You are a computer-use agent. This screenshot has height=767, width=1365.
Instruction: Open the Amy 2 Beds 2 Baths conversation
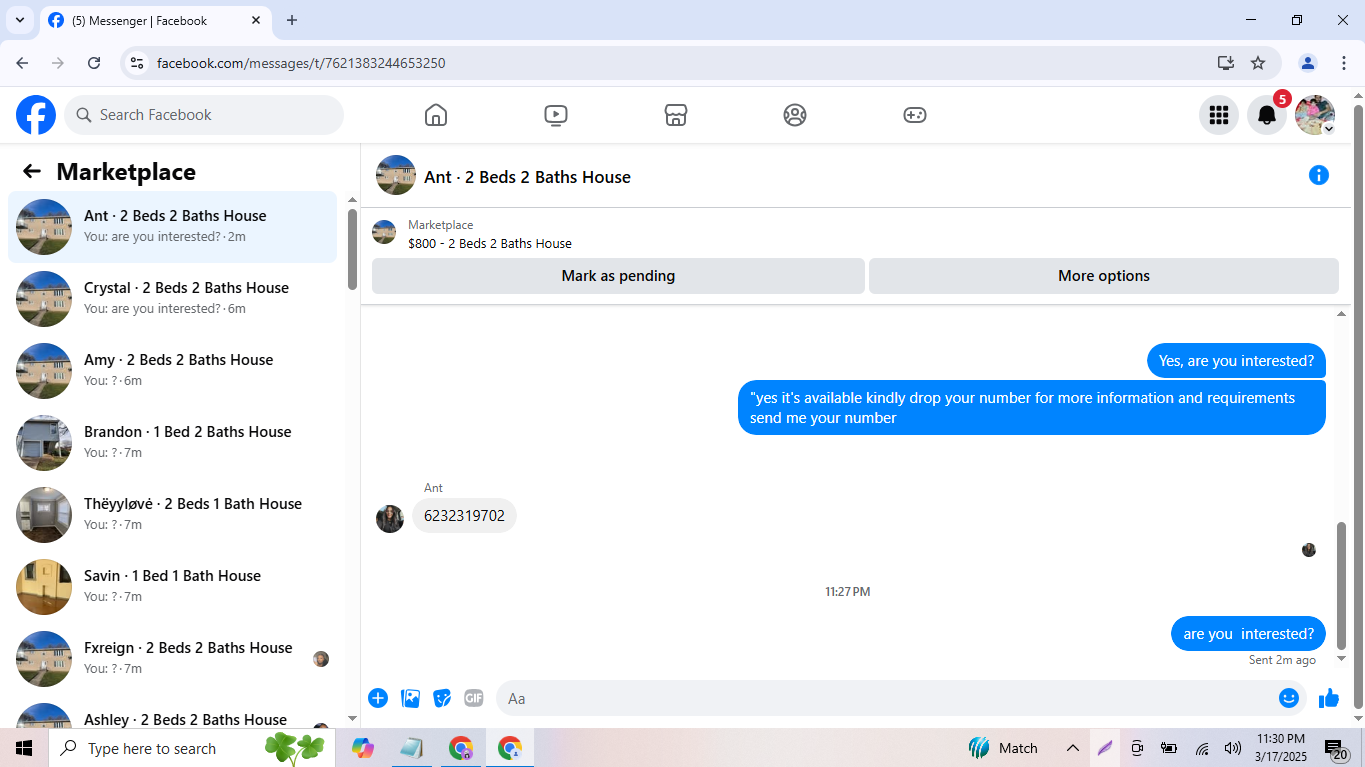[173, 371]
